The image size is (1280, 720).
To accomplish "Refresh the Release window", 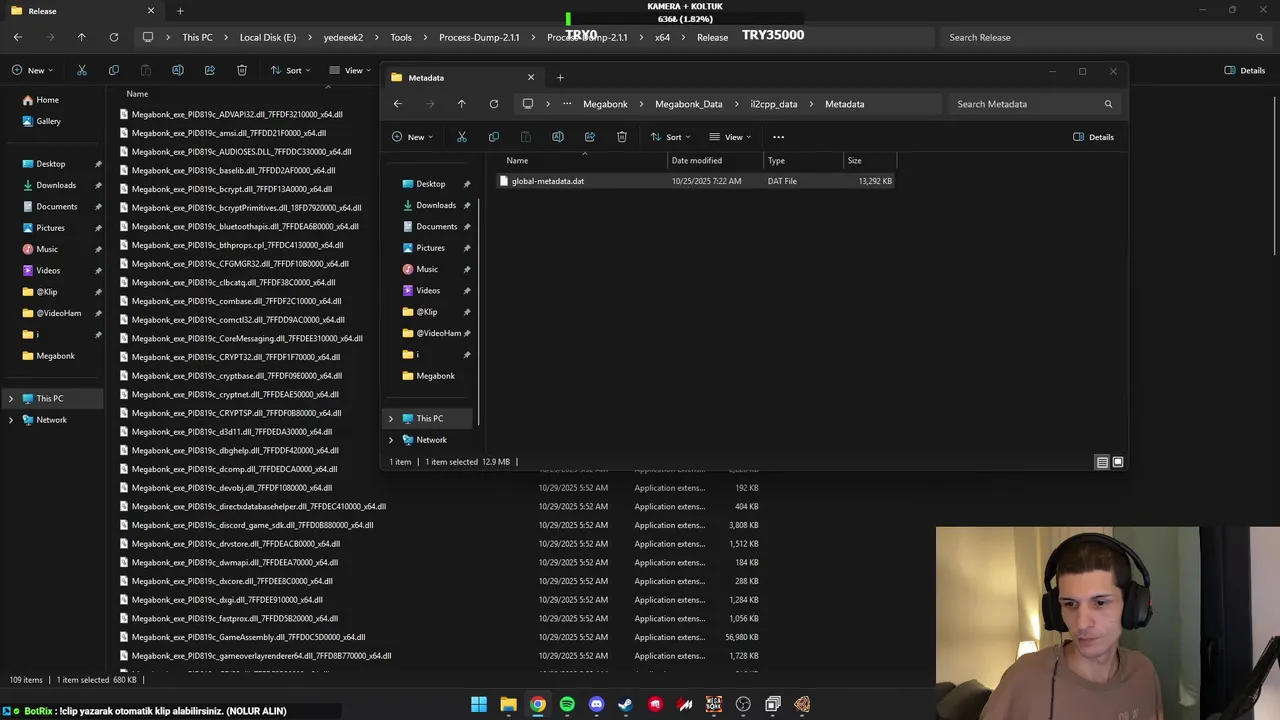I will tap(114, 37).
